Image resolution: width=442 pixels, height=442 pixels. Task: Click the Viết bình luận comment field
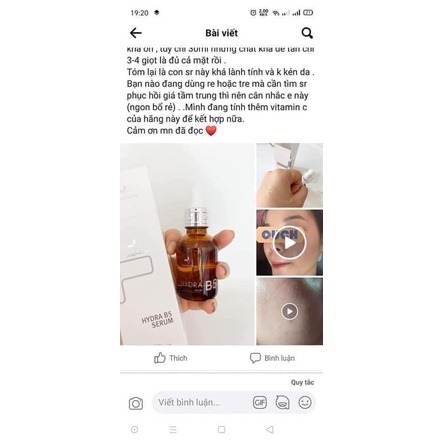pyautogui.click(x=200, y=403)
